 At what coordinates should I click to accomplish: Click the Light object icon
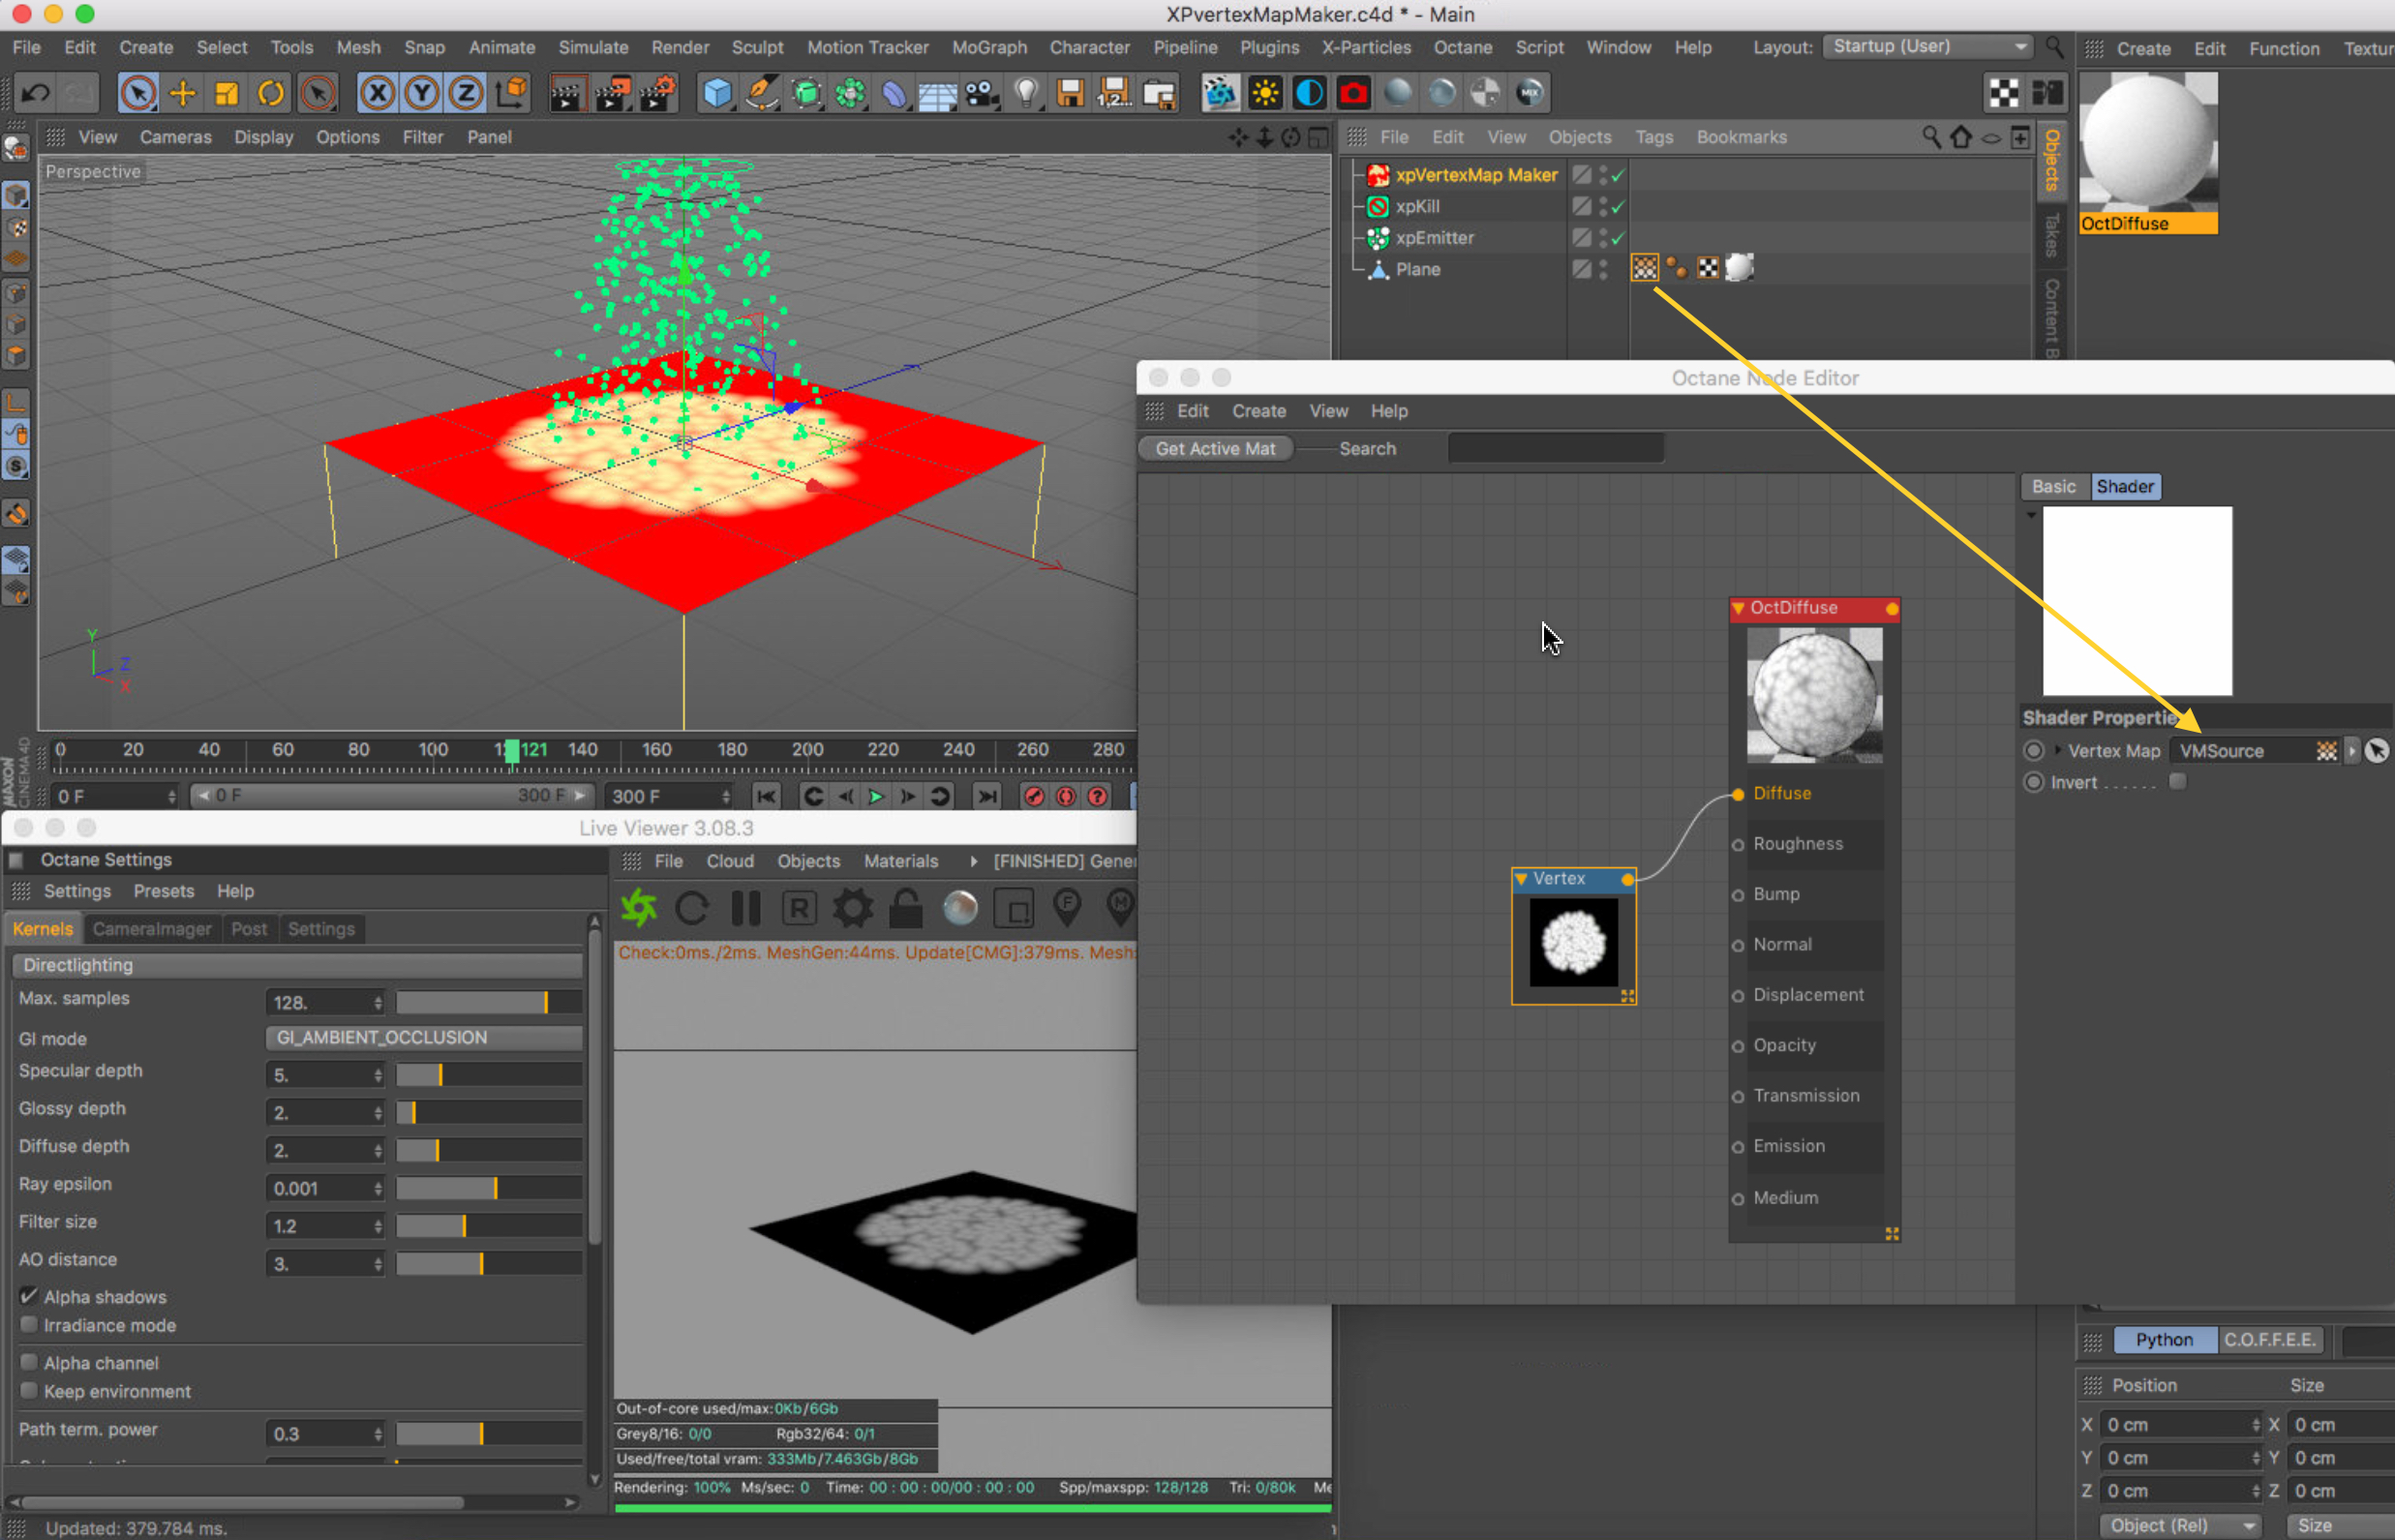point(1026,94)
